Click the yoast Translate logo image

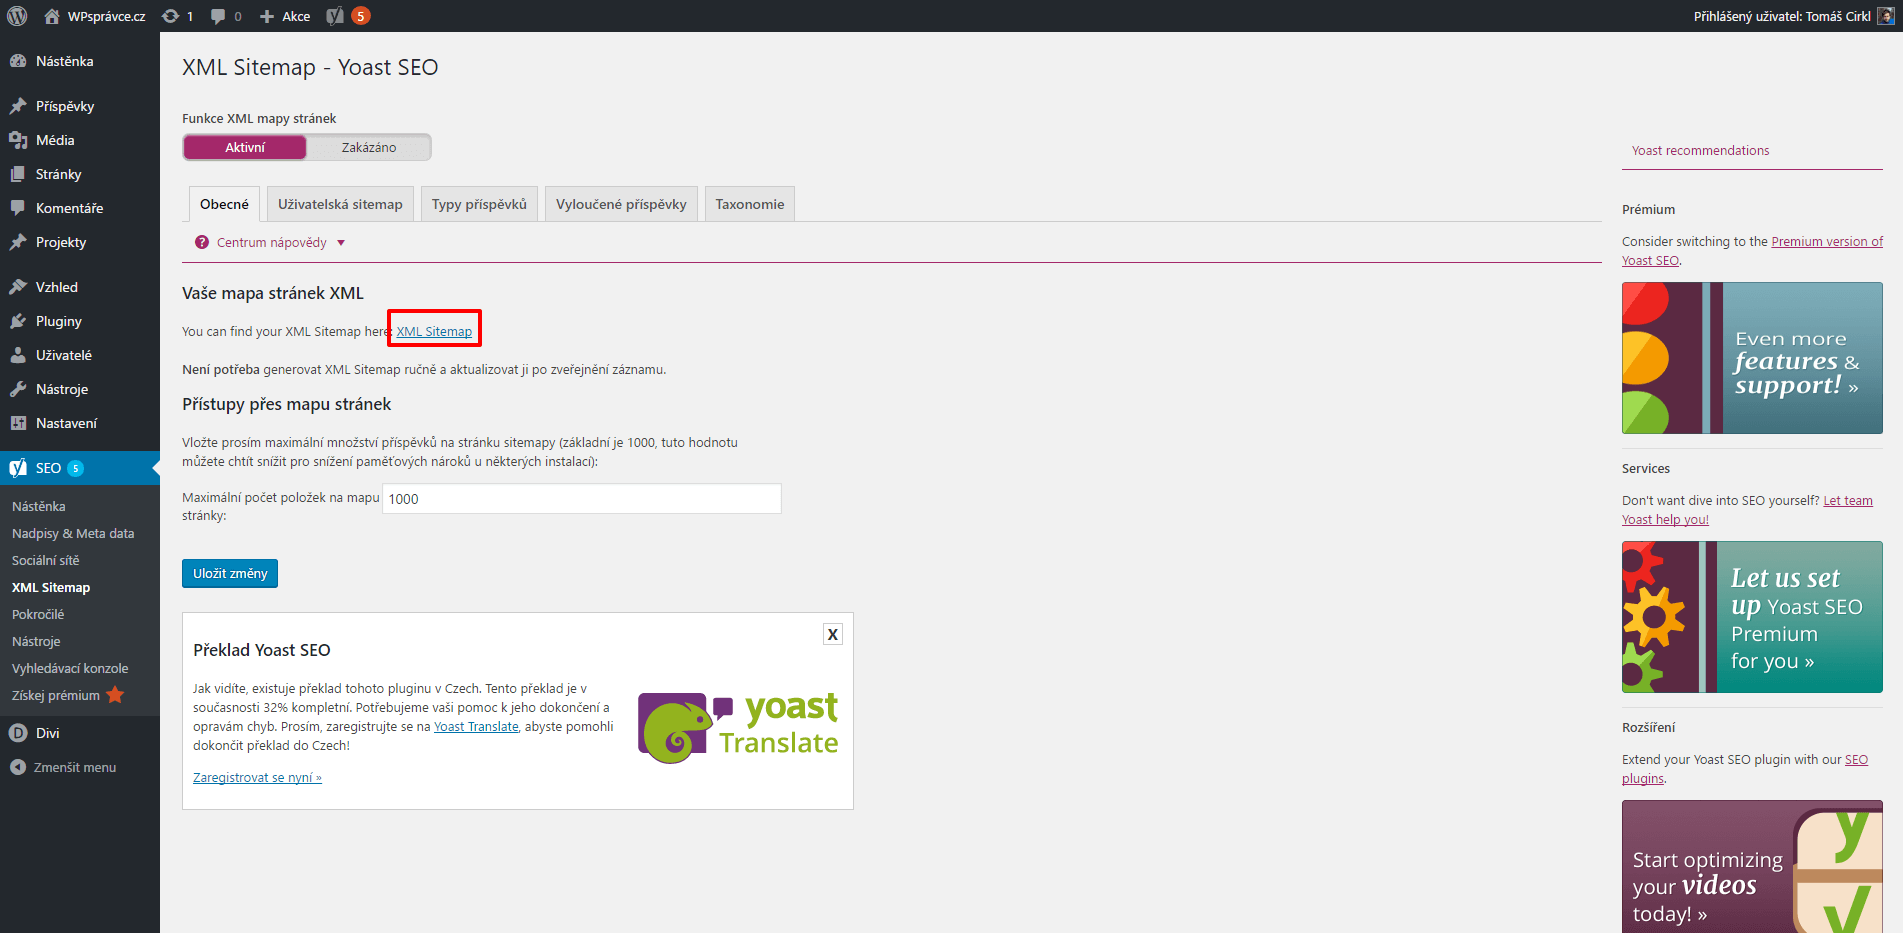[738, 727]
